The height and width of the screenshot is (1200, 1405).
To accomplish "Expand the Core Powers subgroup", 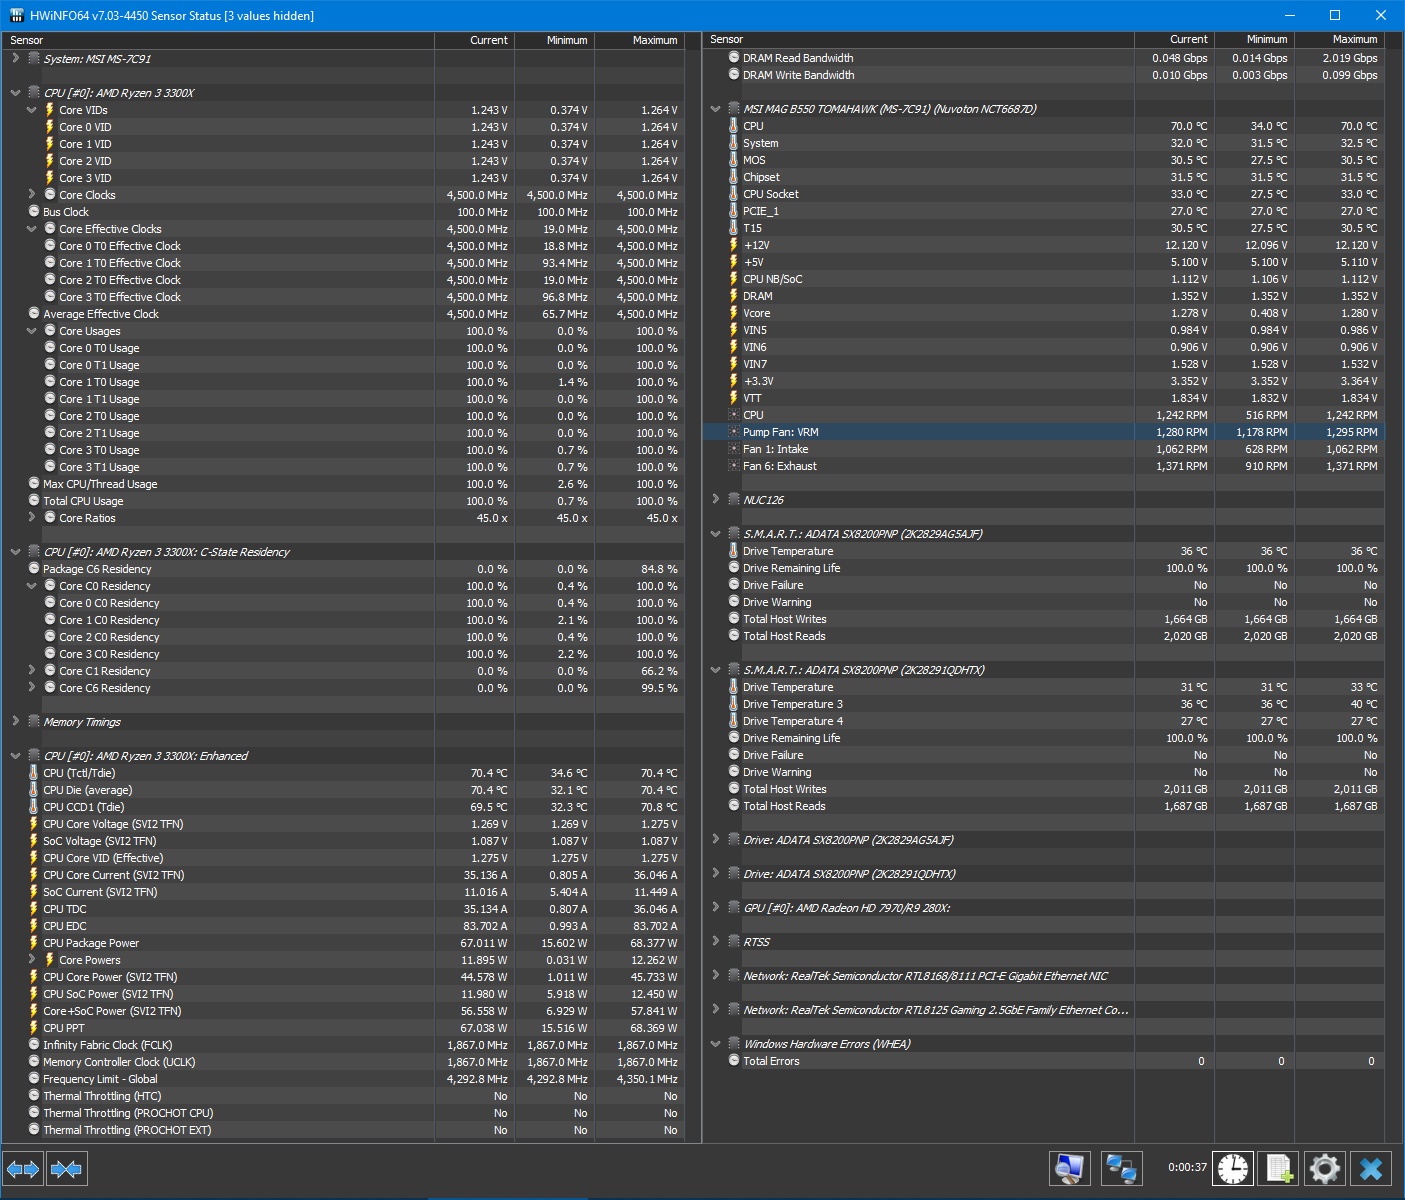I will click(x=31, y=960).
